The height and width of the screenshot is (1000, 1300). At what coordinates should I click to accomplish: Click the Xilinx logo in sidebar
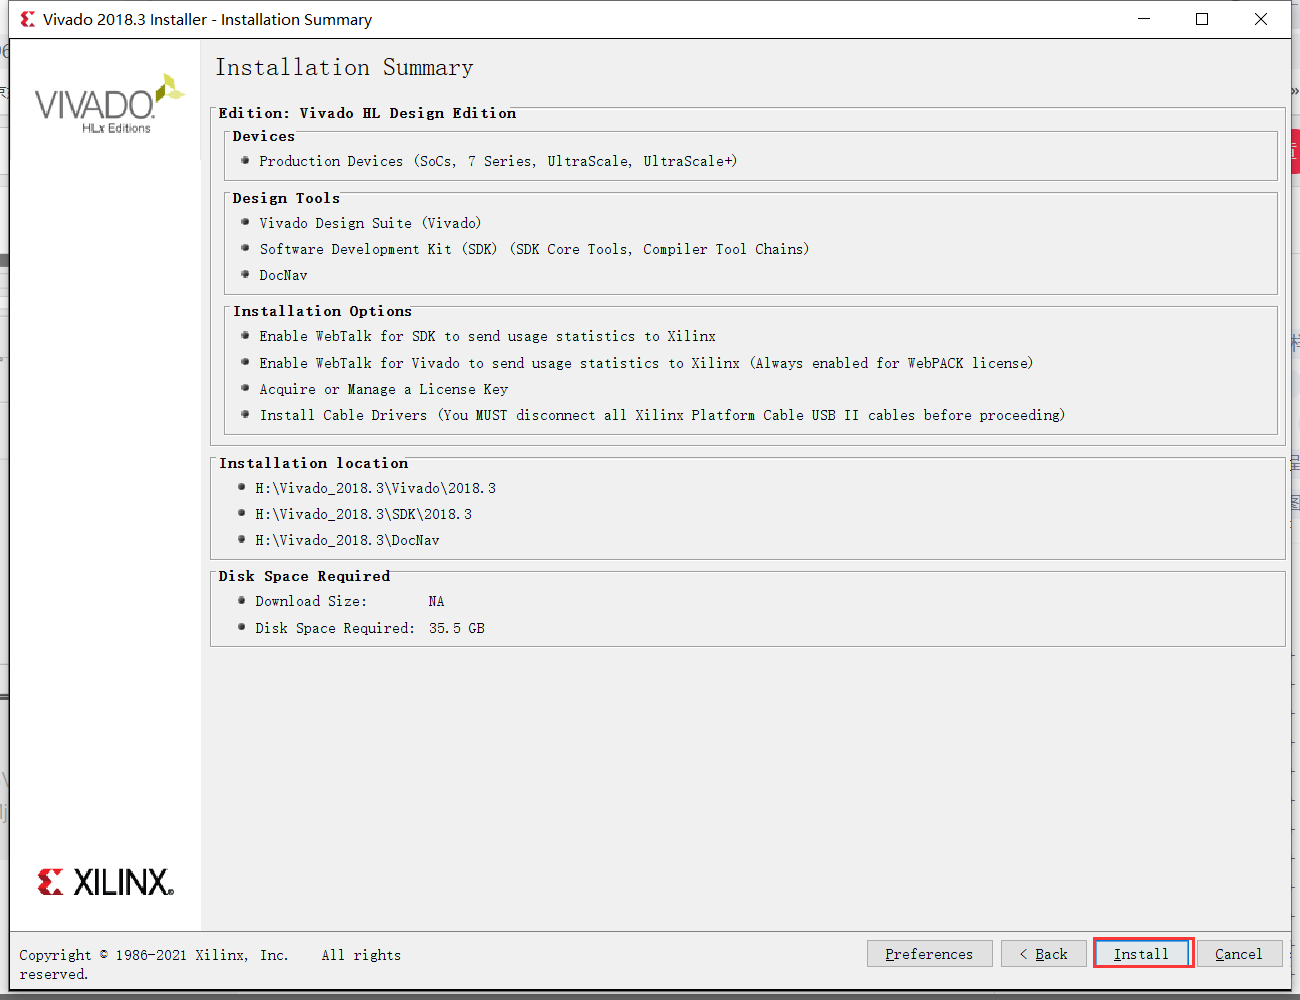[x=105, y=882]
